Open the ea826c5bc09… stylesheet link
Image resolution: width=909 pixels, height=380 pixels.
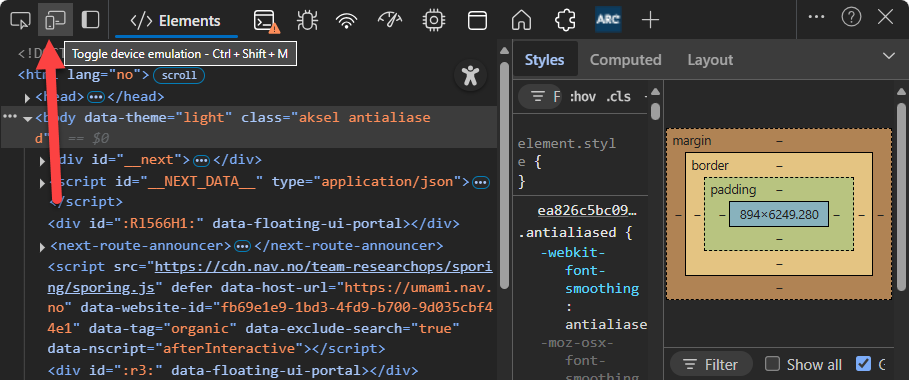tap(587, 211)
